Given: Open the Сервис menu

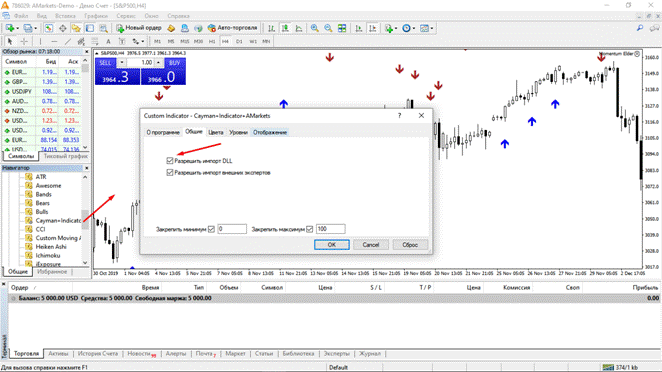Looking at the screenshot, I should pos(126,16).
